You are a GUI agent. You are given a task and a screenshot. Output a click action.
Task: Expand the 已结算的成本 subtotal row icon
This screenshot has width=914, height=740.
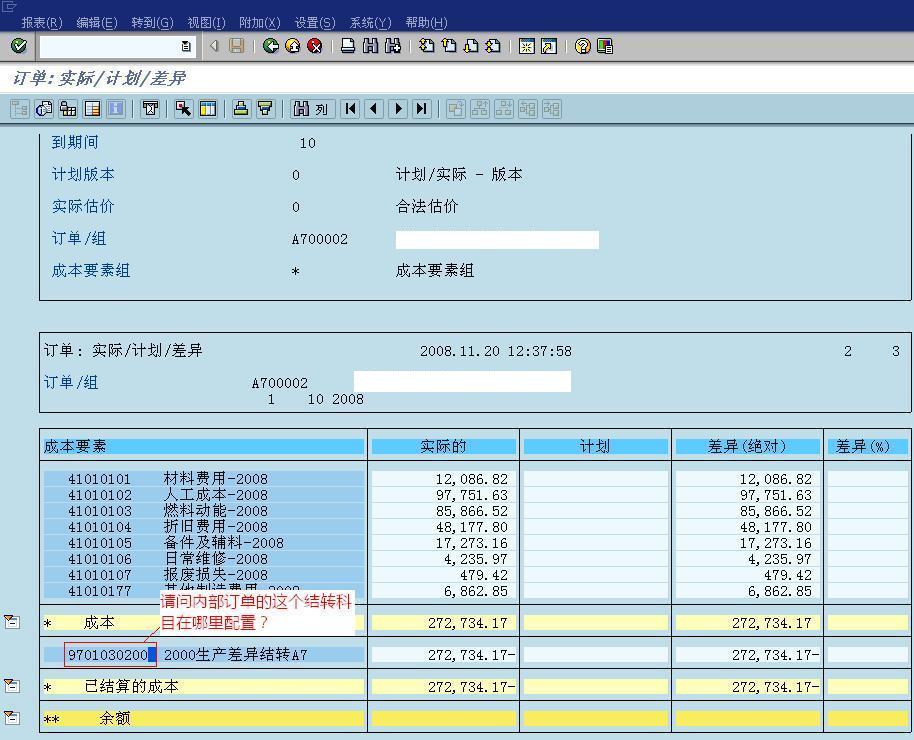click(x=12, y=686)
